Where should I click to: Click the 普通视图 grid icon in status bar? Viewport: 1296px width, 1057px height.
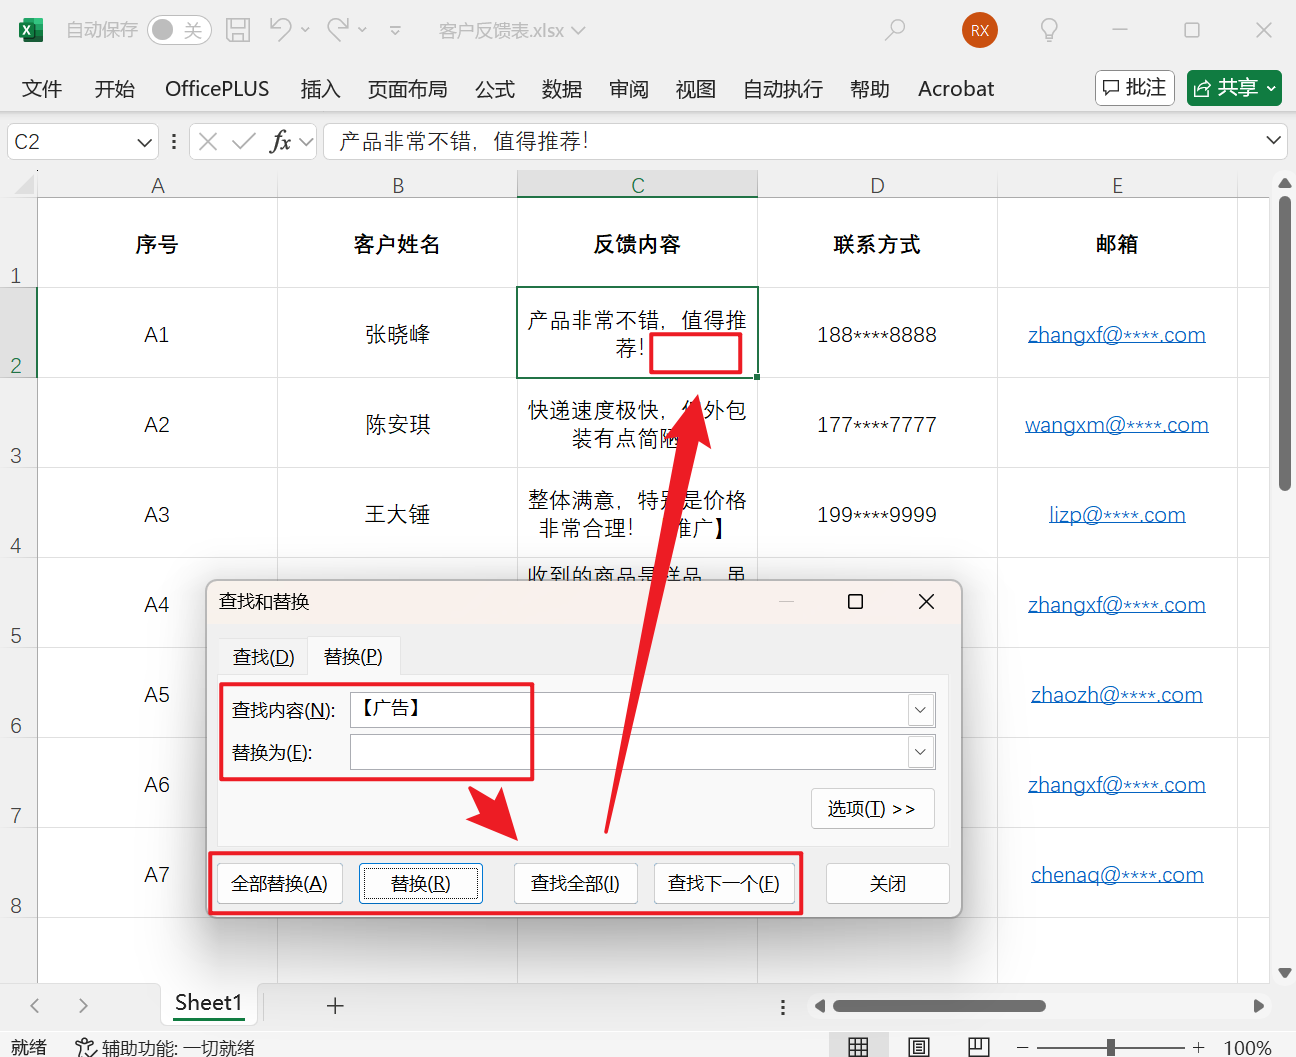858,1046
